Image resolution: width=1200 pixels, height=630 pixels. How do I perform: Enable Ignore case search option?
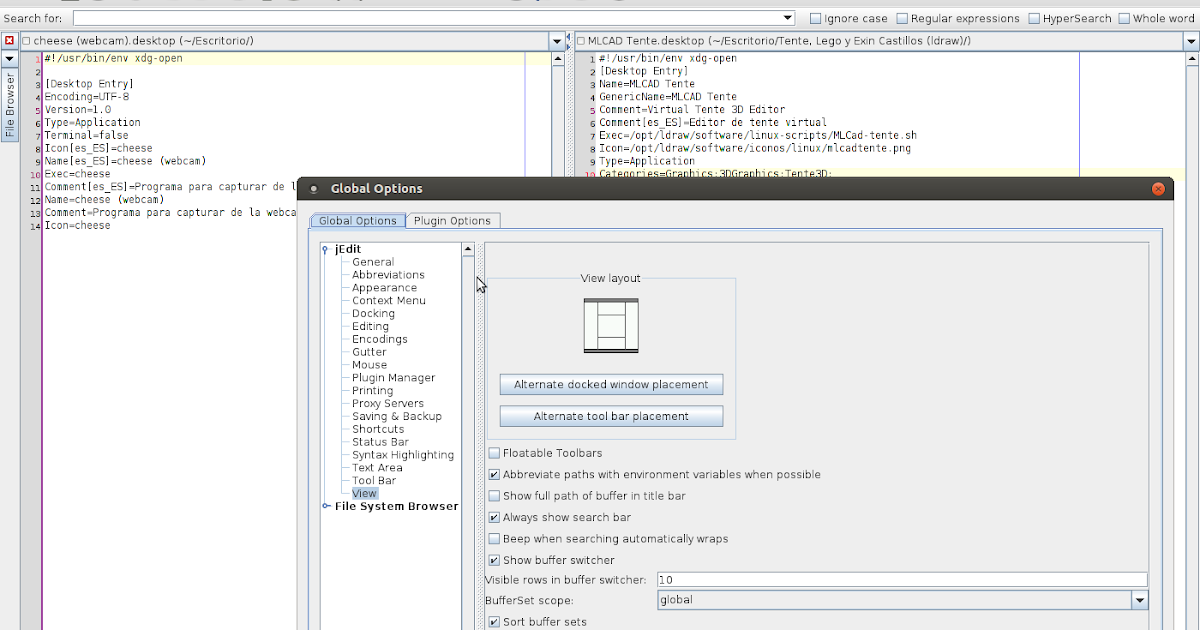[x=848, y=18]
